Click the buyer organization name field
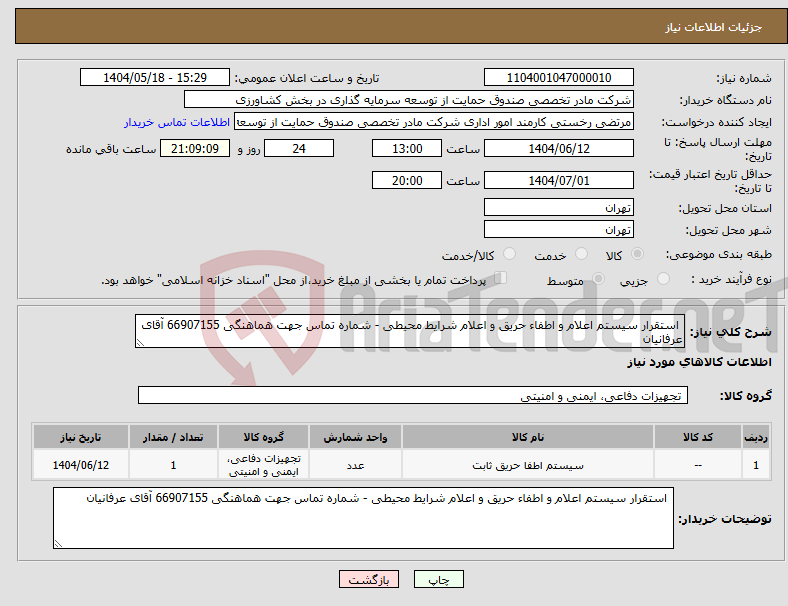This screenshot has height=606, width=788. (409, 99)
